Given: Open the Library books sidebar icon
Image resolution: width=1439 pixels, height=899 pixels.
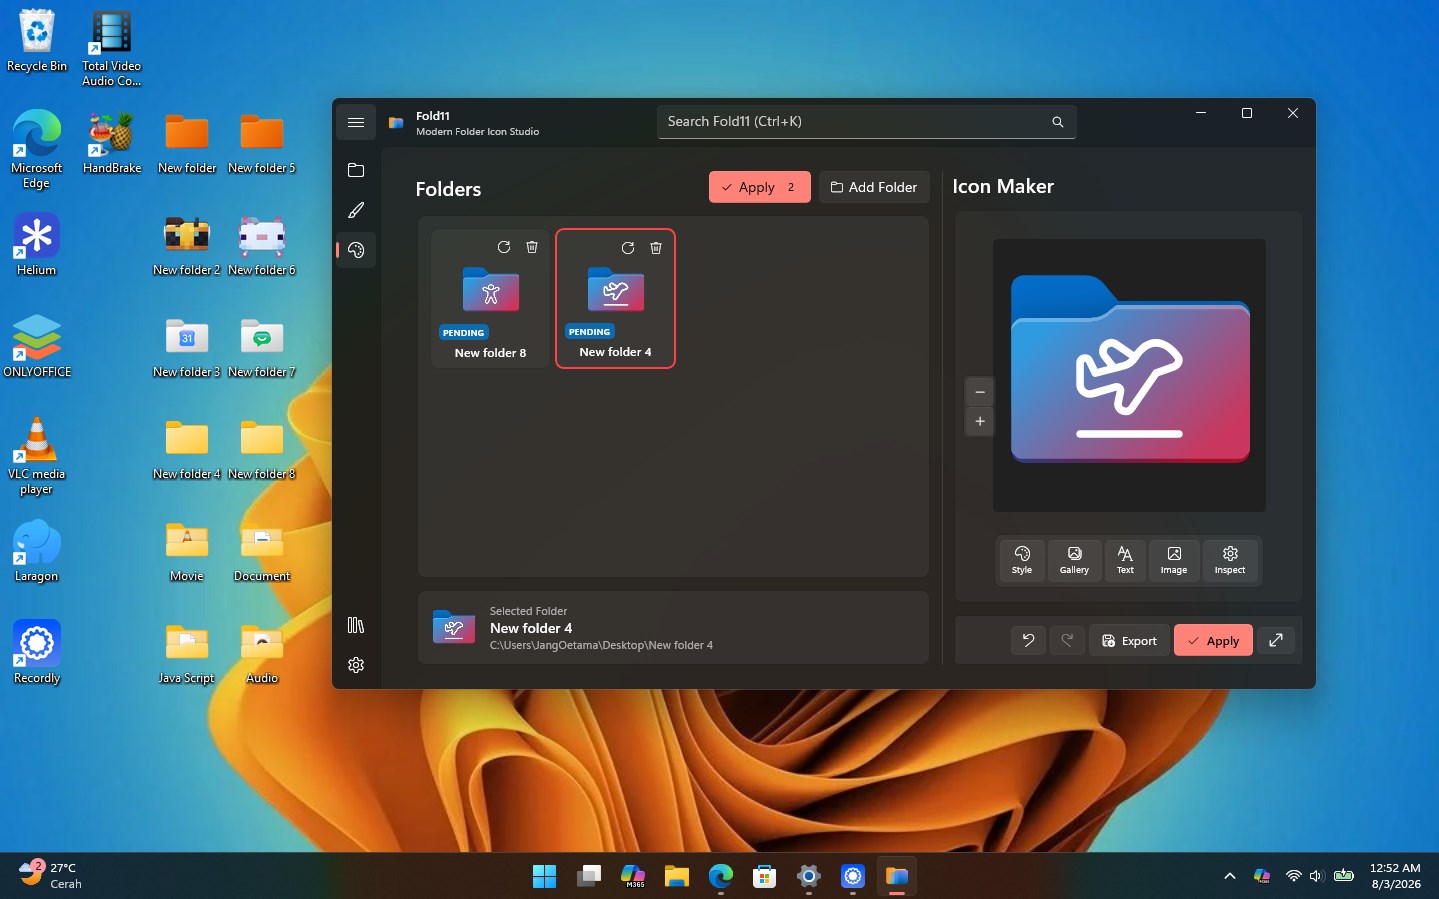Looking at the screenshot, I should (x=356, y=625).
